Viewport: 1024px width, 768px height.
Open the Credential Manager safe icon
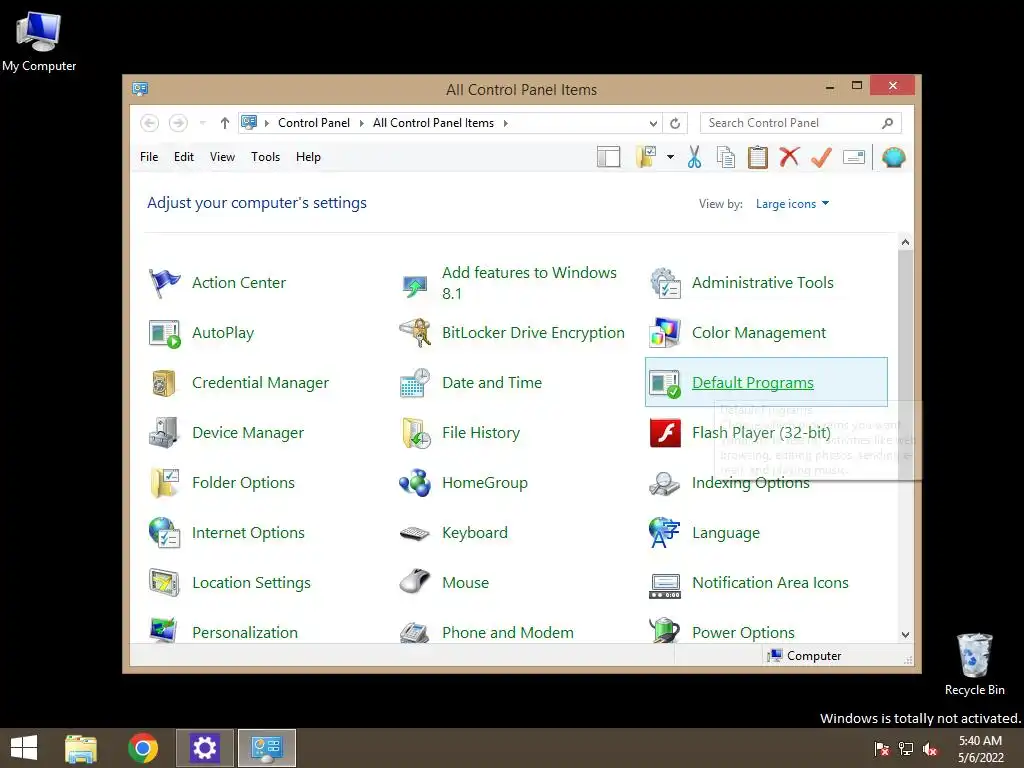pos(164,383)
